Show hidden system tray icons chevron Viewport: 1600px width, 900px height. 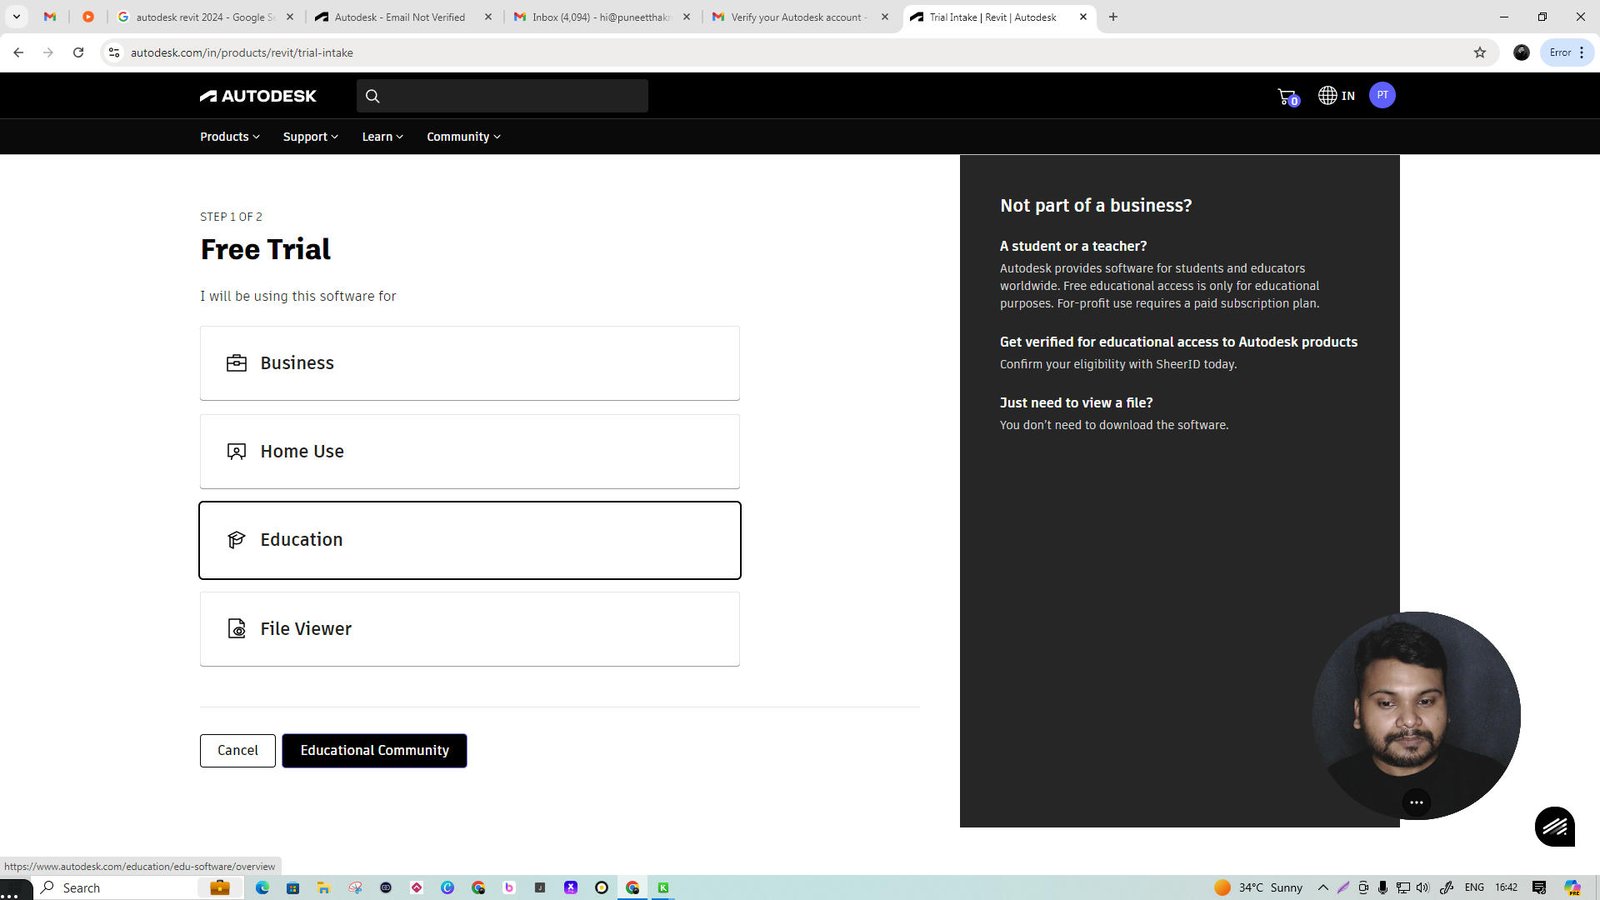click(1323, 888)
